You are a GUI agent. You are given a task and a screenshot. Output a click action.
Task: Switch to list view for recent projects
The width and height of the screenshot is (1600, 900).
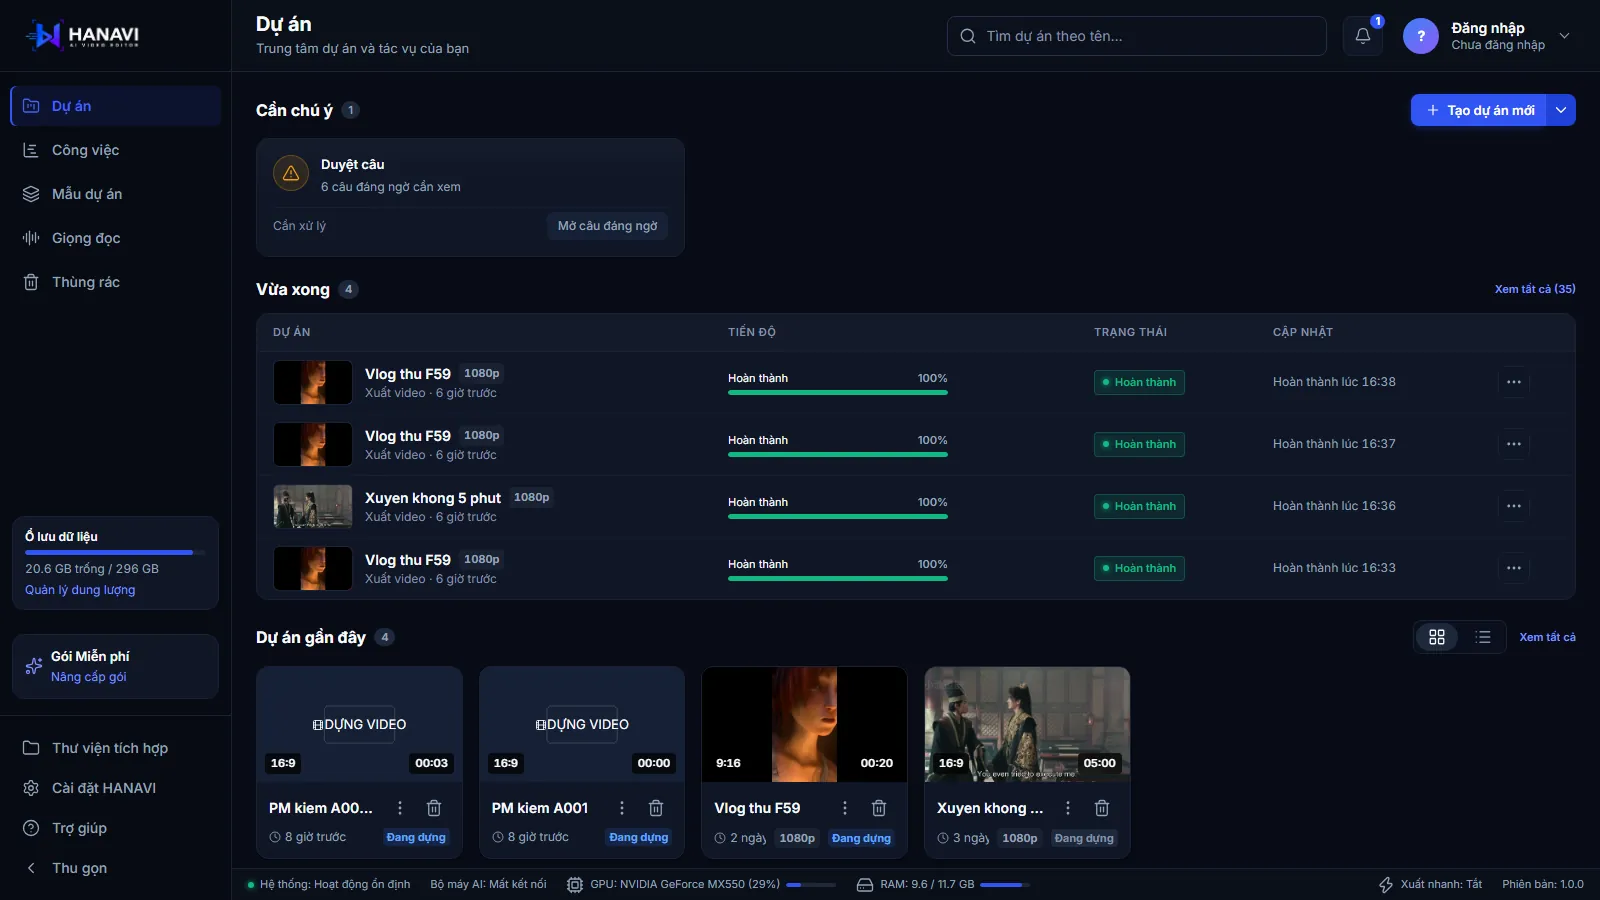pos(1483,637)
